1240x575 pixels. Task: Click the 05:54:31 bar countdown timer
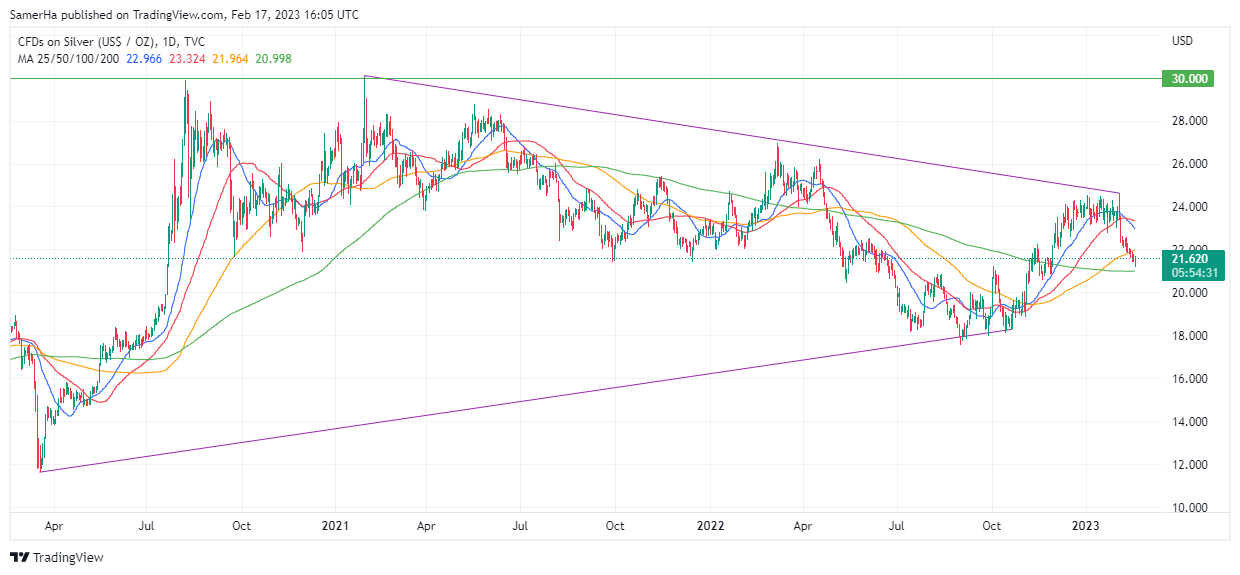1186,272
